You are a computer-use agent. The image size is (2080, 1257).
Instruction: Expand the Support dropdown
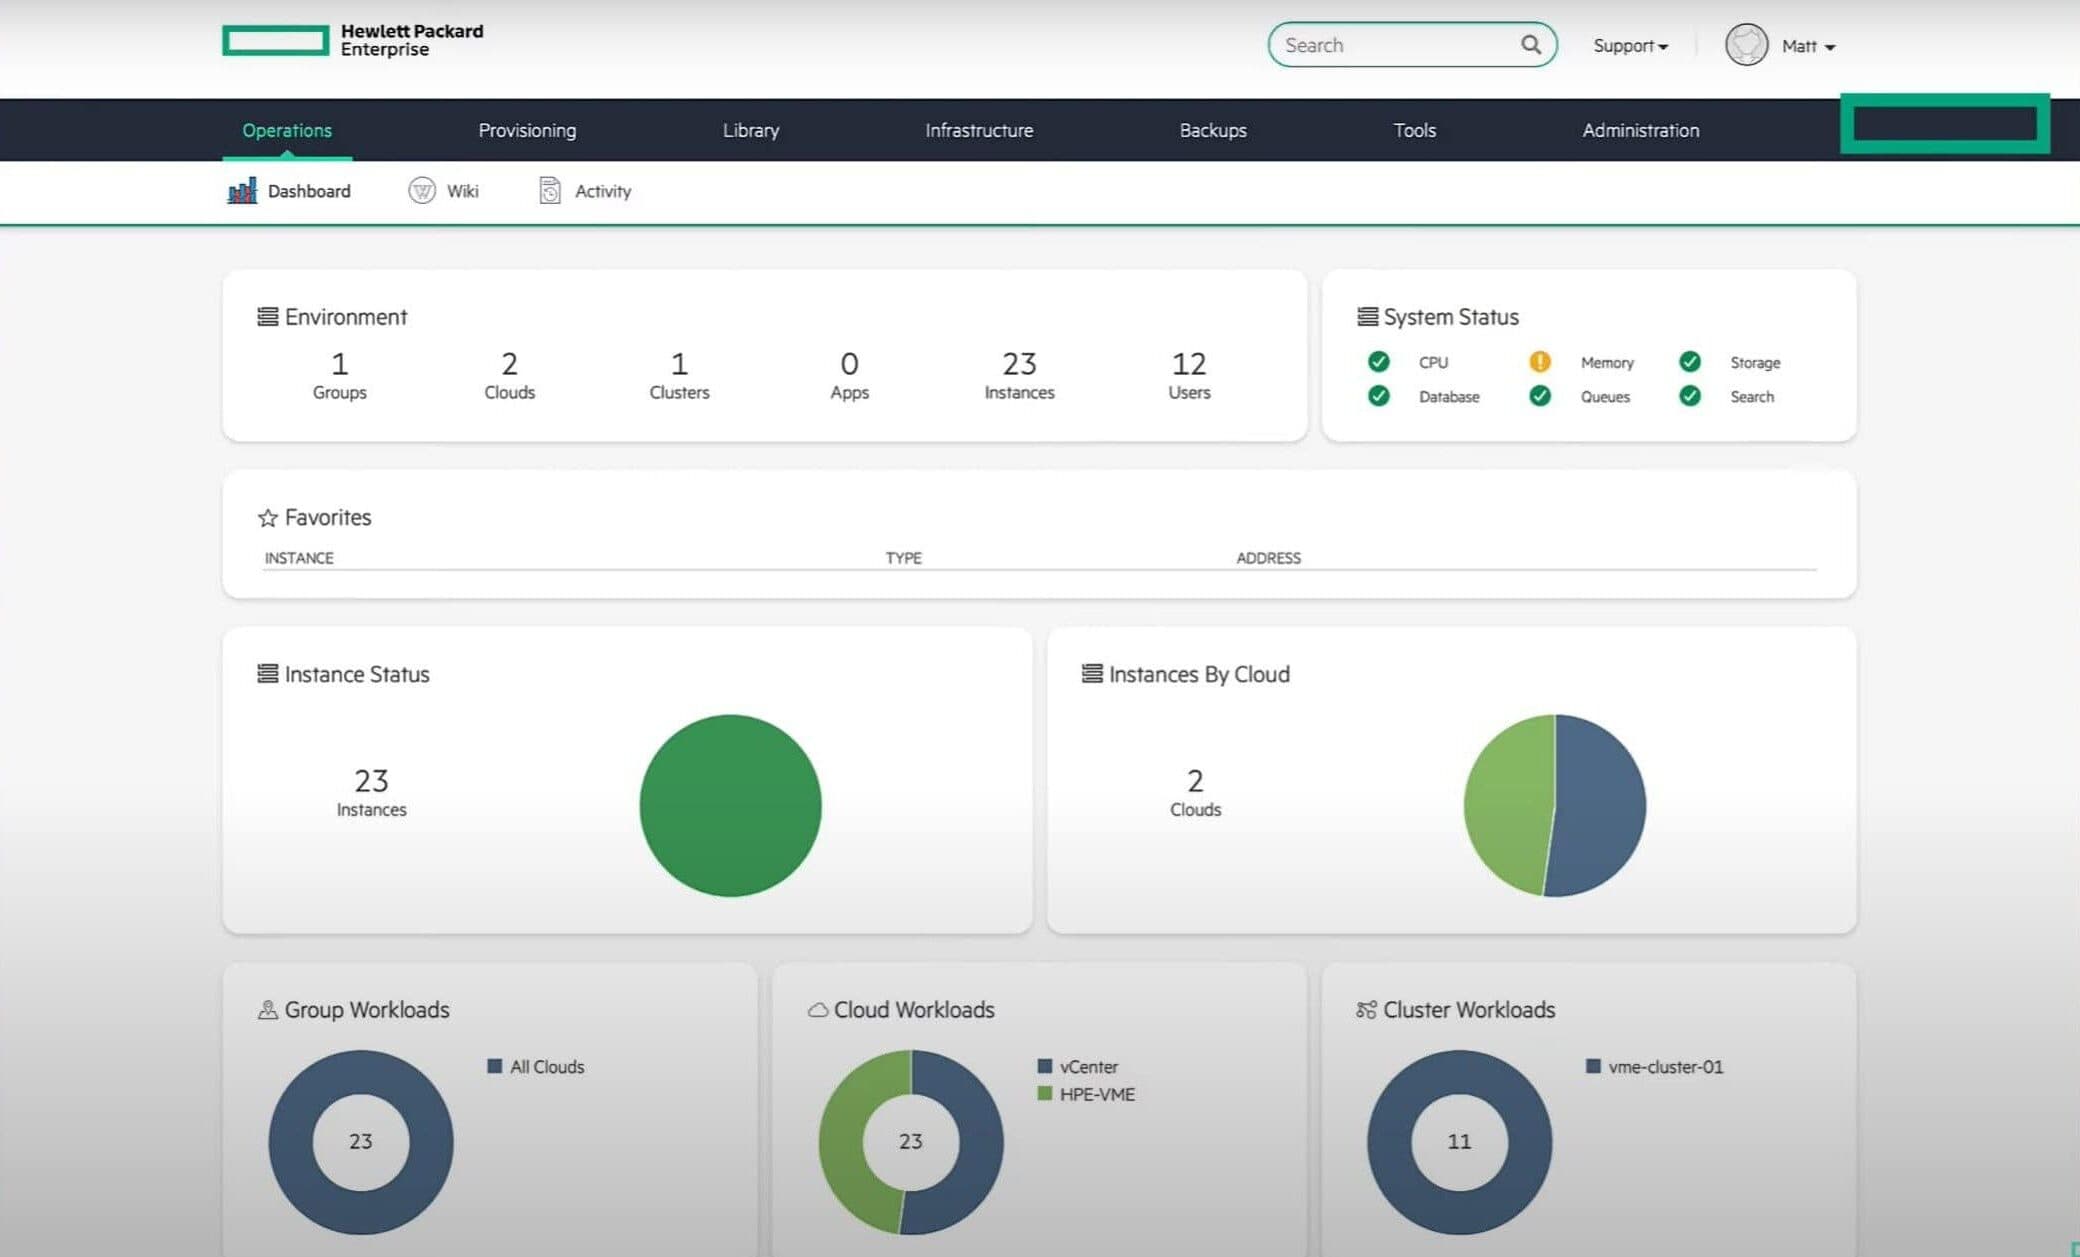click(1630, 46)
